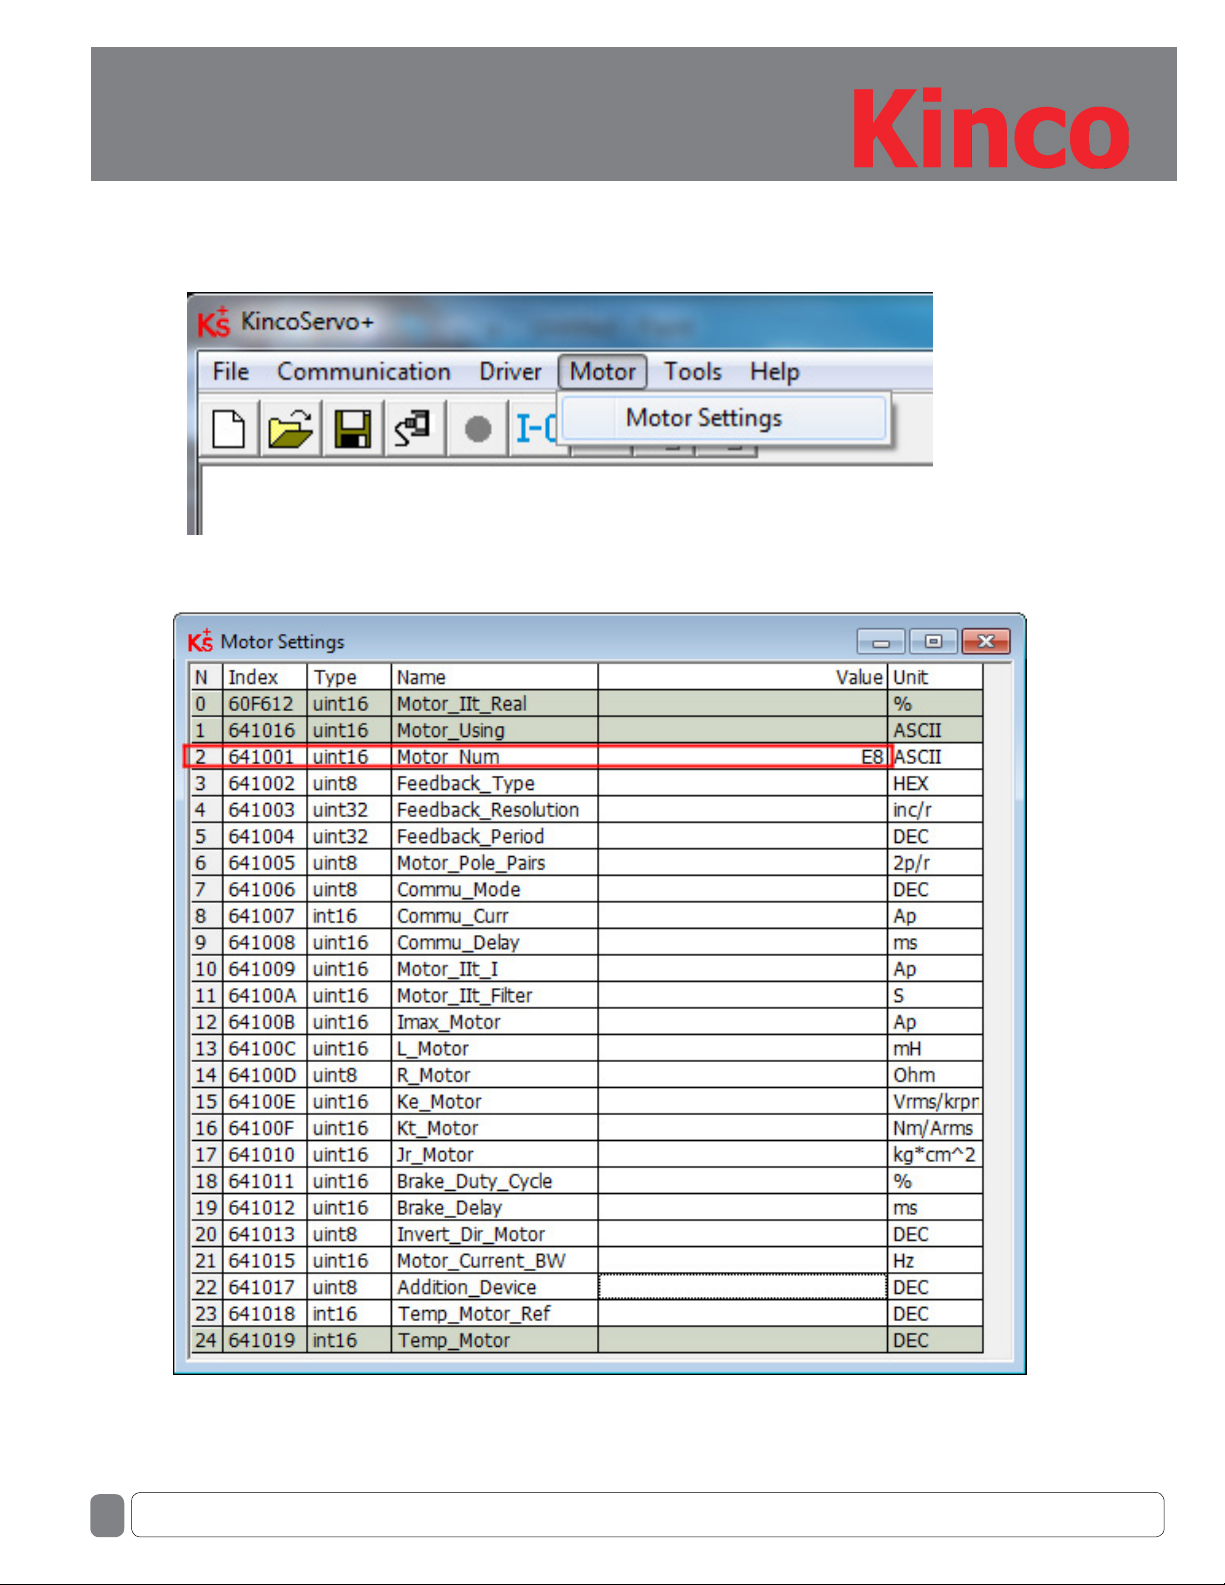Click the Kinco logo in the header
Screen dimensions: 1225x1585
tap(989, 128)
